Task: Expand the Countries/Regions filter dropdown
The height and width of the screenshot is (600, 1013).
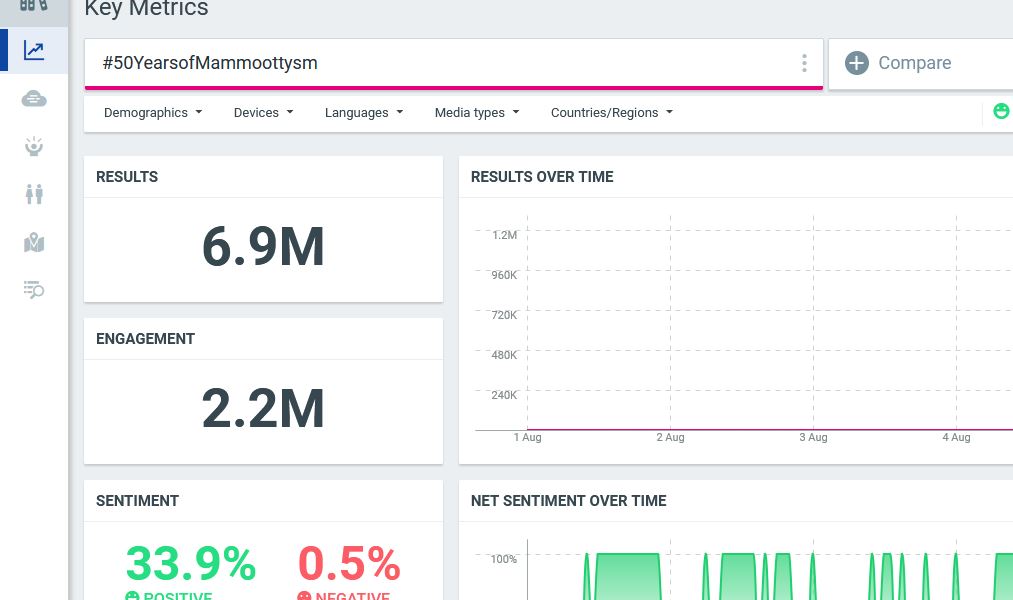Action: (612, 112)
